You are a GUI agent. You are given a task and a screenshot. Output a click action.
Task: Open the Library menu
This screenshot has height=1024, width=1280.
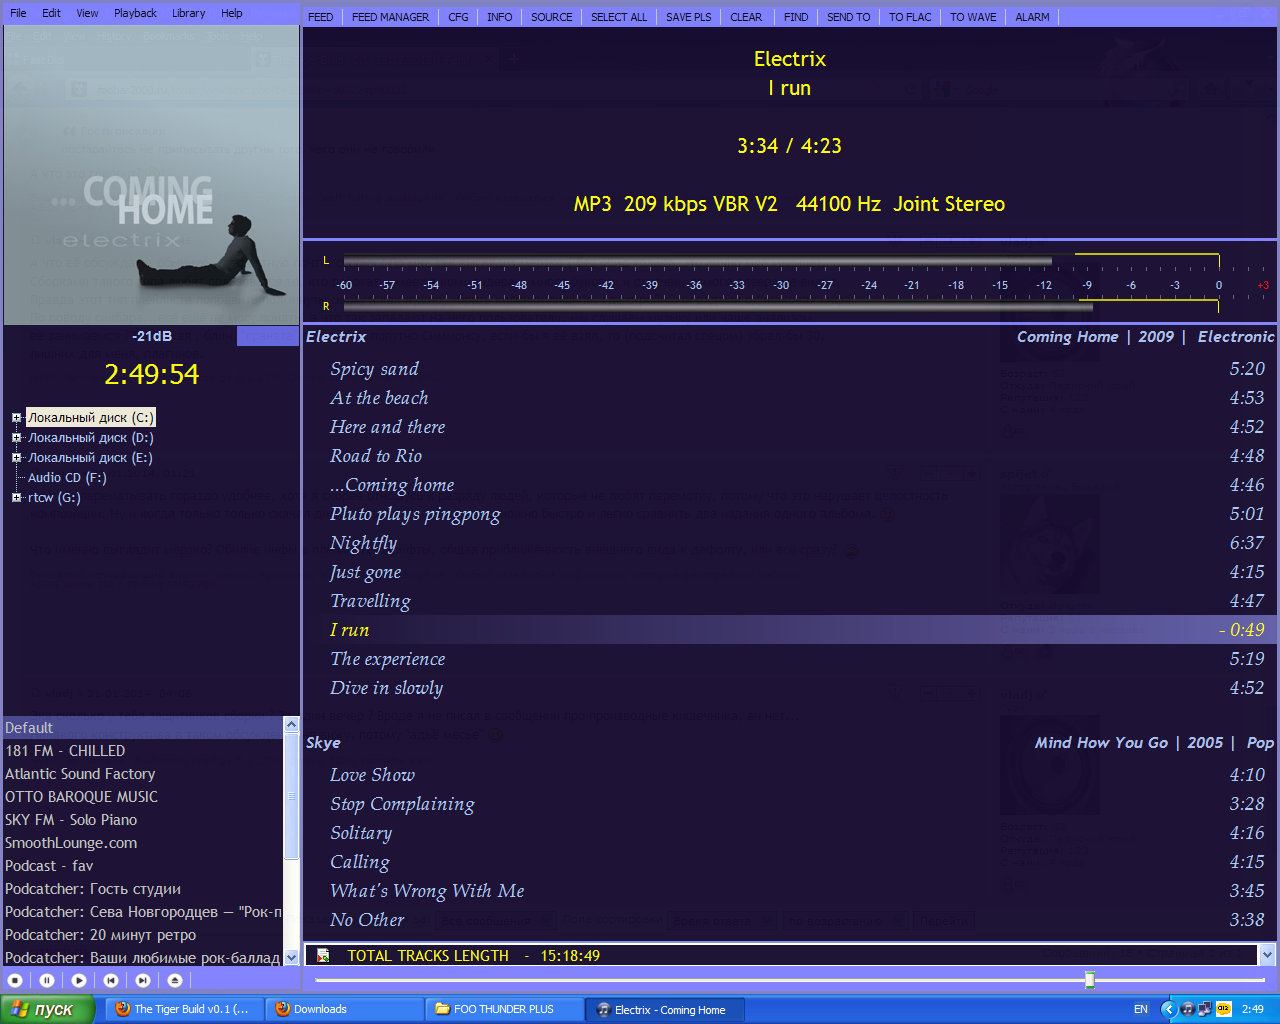[x=188, y=13]
